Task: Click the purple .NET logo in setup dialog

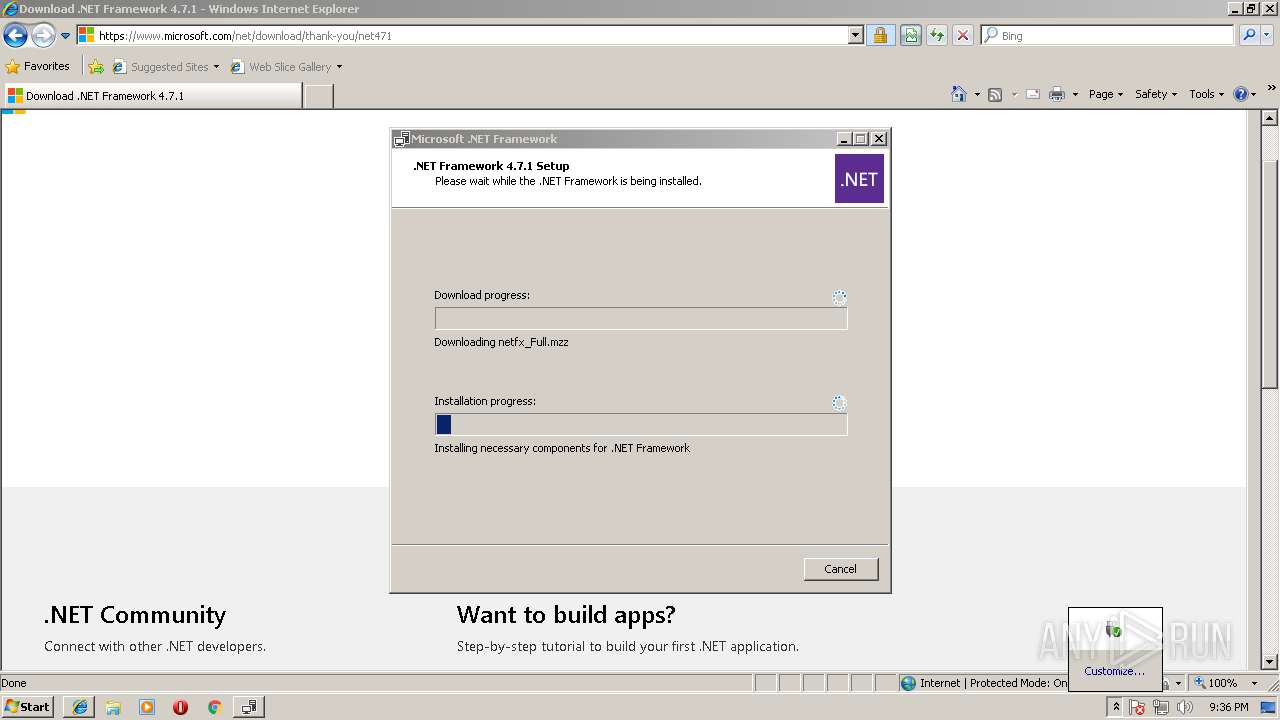Action: point(859,179)
